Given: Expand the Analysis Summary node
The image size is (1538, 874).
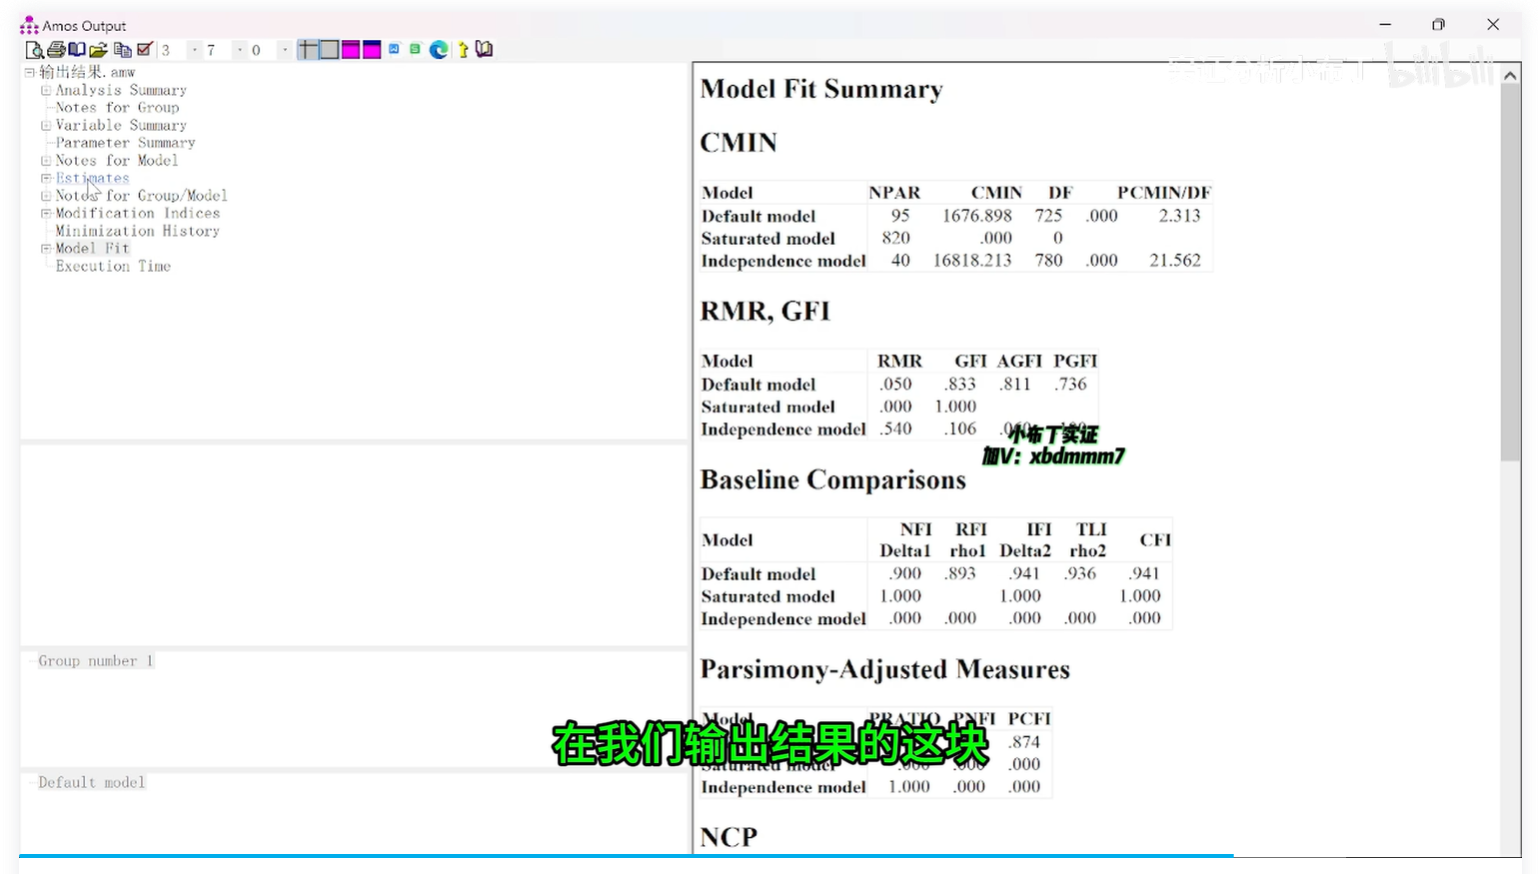Looking at the screenshot, I should coord(46,90).
